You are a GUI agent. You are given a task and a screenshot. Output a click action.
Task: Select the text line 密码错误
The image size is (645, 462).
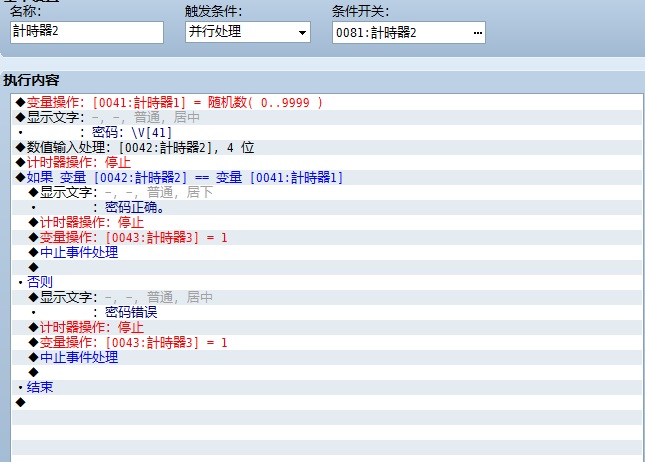[x=327, y=313]
